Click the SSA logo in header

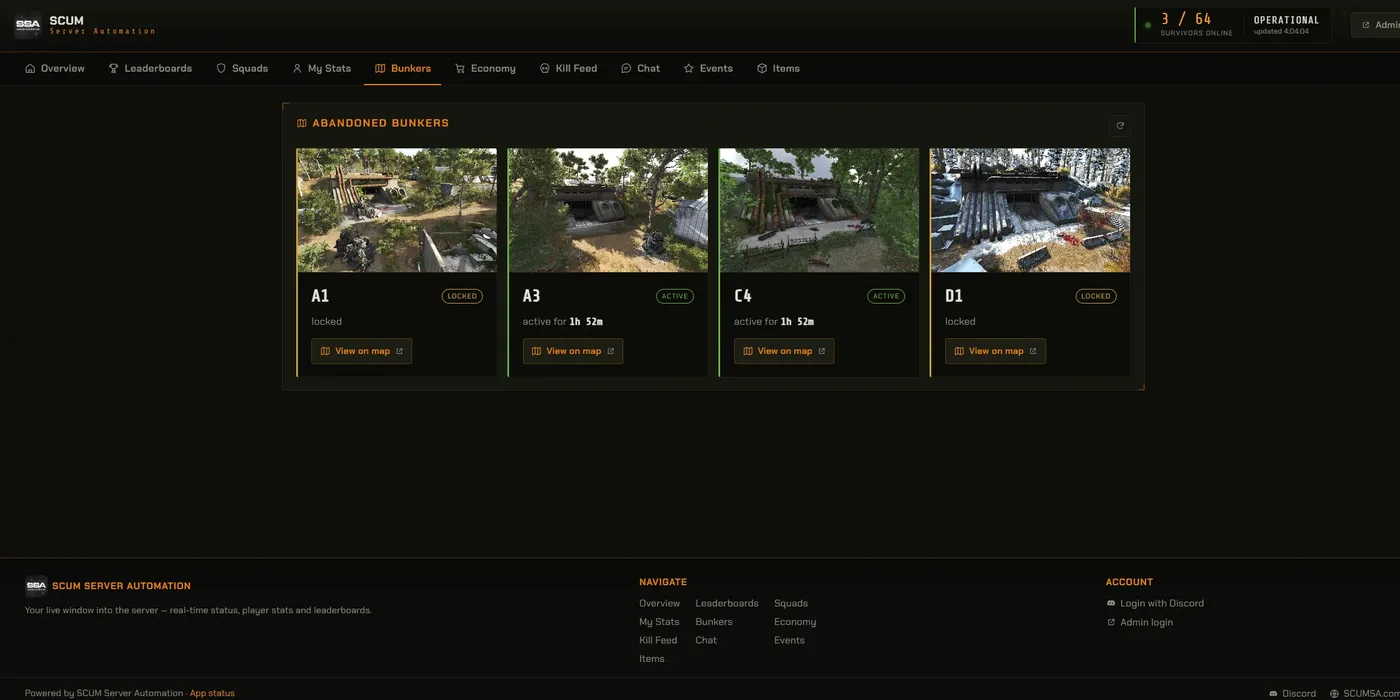28,25
